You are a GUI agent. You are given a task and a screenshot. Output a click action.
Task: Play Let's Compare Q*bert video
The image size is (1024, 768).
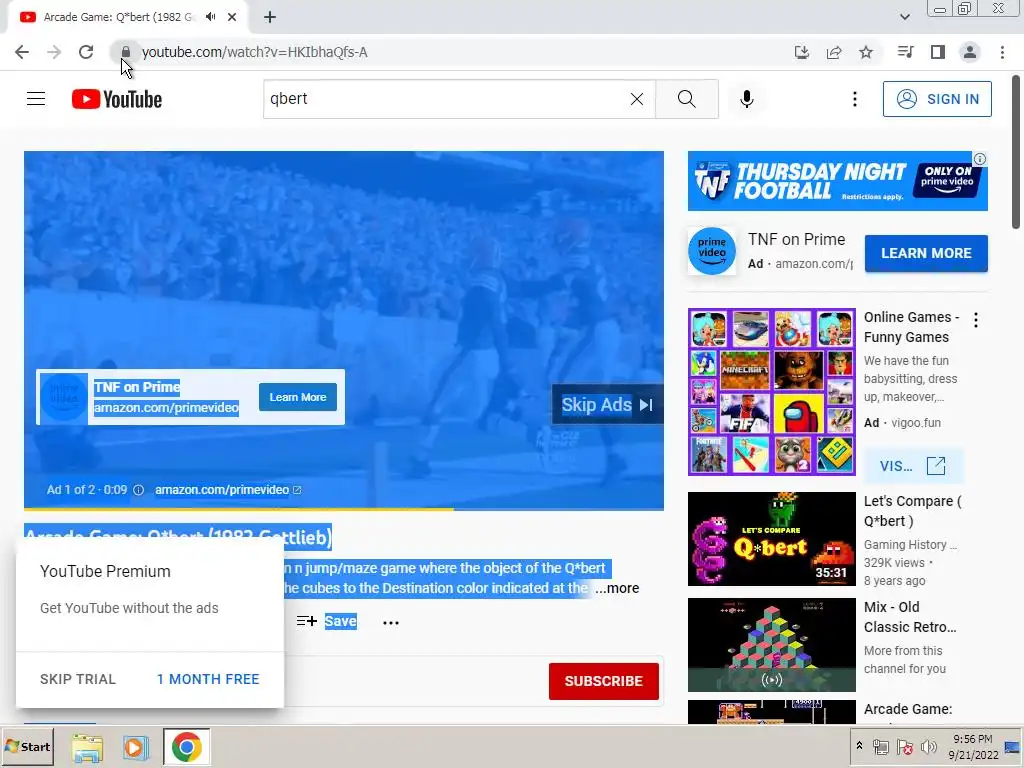(x=771, y=539)
